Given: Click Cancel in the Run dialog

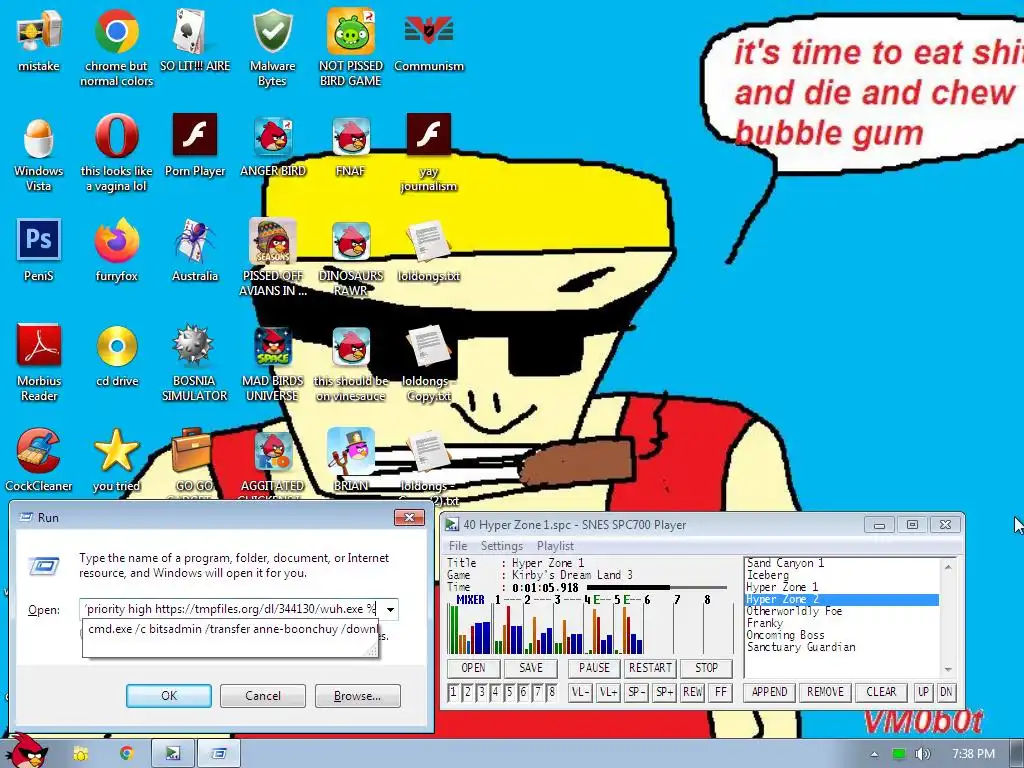Looking at the screenshot, I should click(263, 696).
